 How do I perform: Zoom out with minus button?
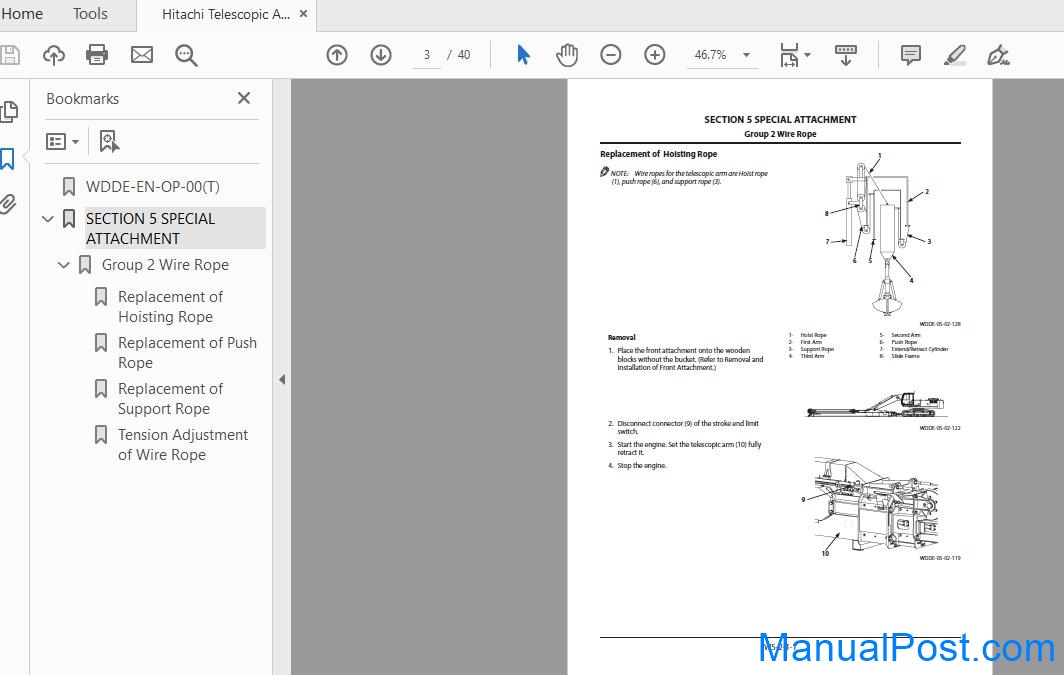pos(611,55)
